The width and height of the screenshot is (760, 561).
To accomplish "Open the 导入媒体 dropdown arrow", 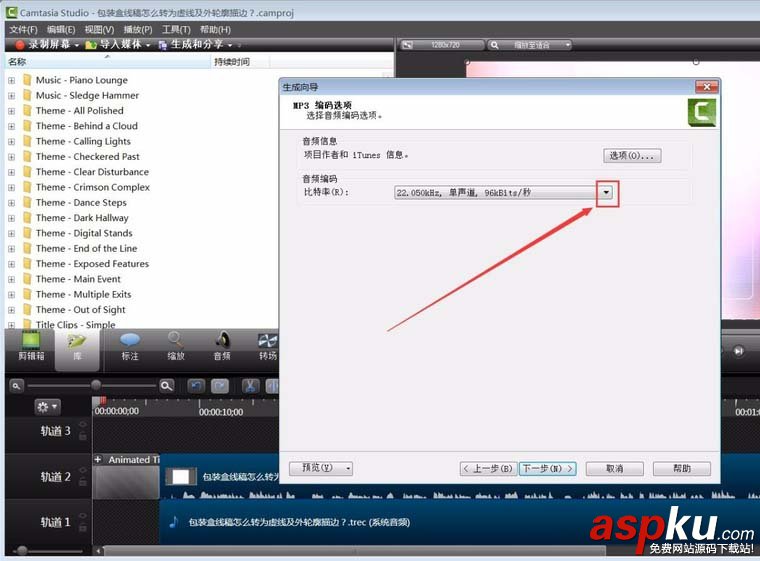I will click(148, 46).
